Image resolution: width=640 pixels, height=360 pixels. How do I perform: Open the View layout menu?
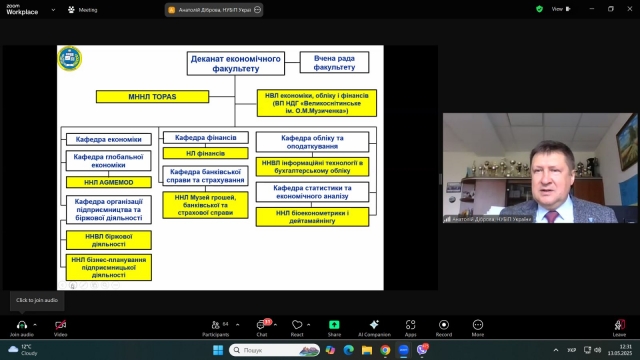coord(561,9)
